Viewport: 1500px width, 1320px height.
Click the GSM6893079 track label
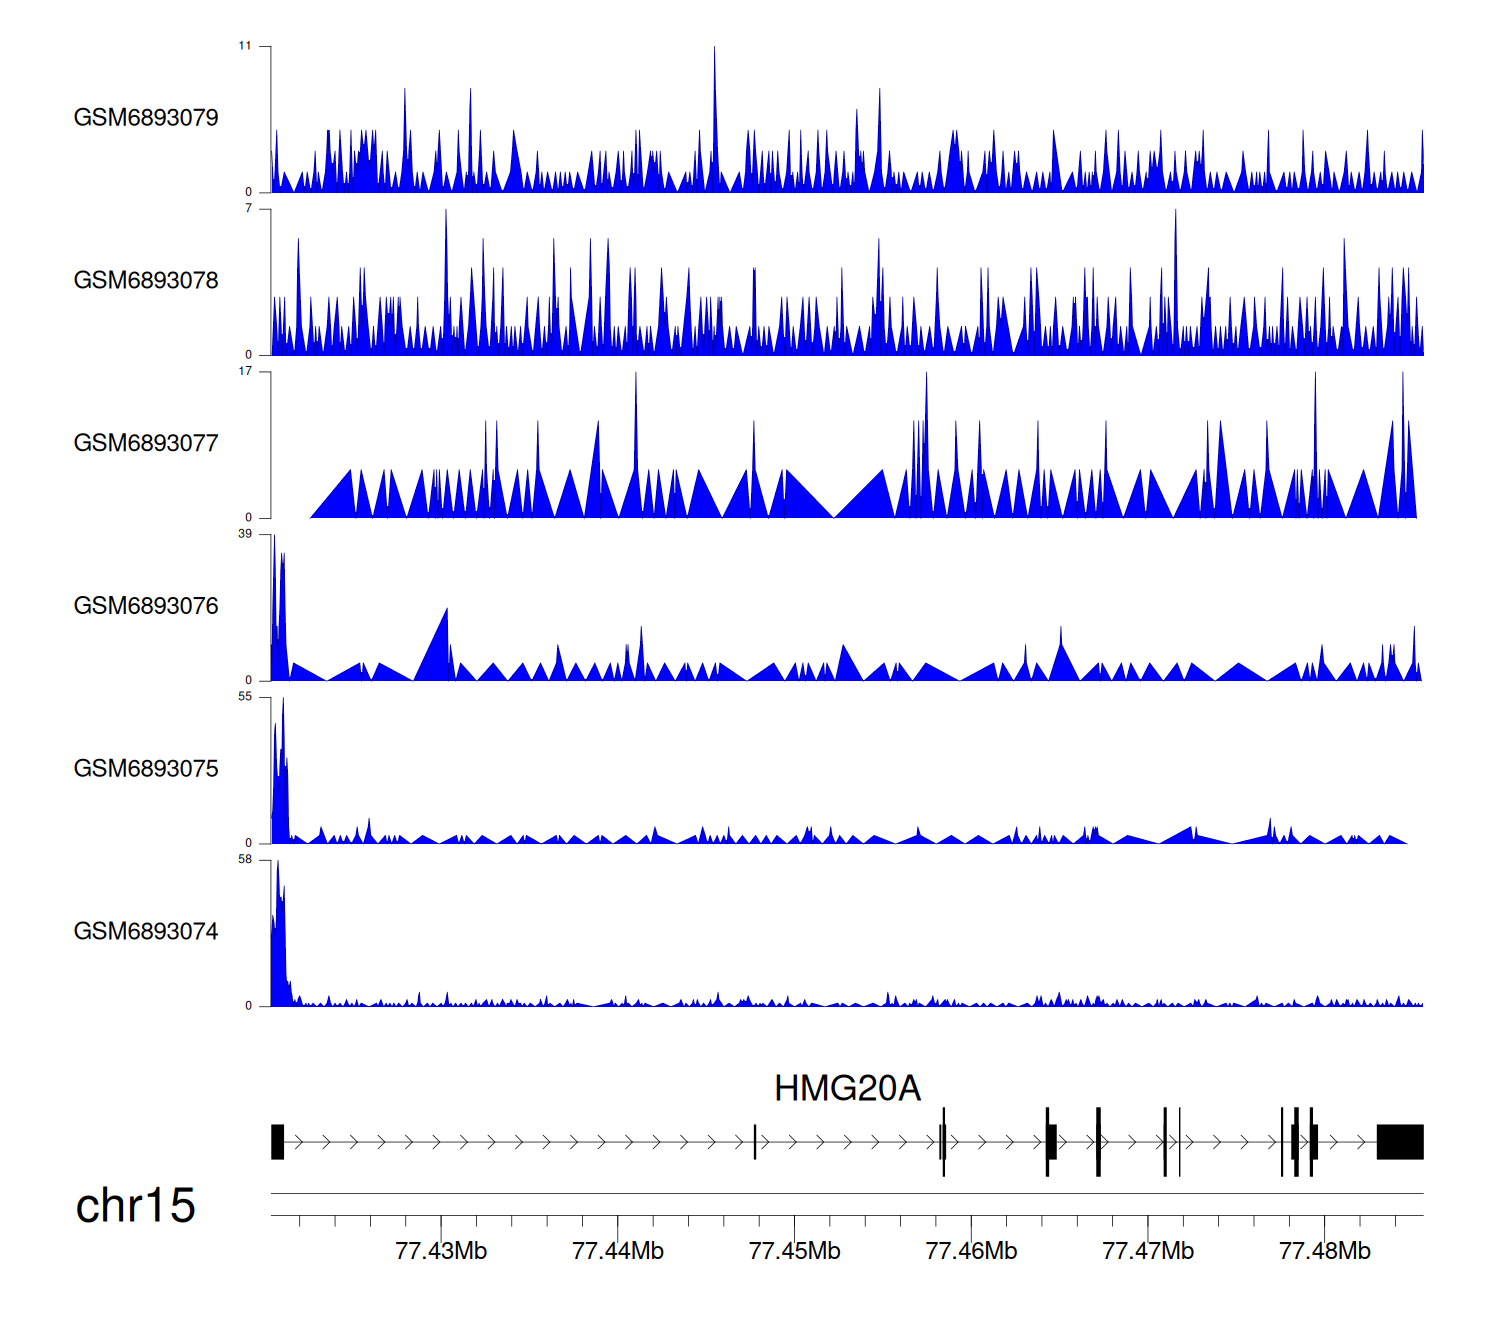146,118
